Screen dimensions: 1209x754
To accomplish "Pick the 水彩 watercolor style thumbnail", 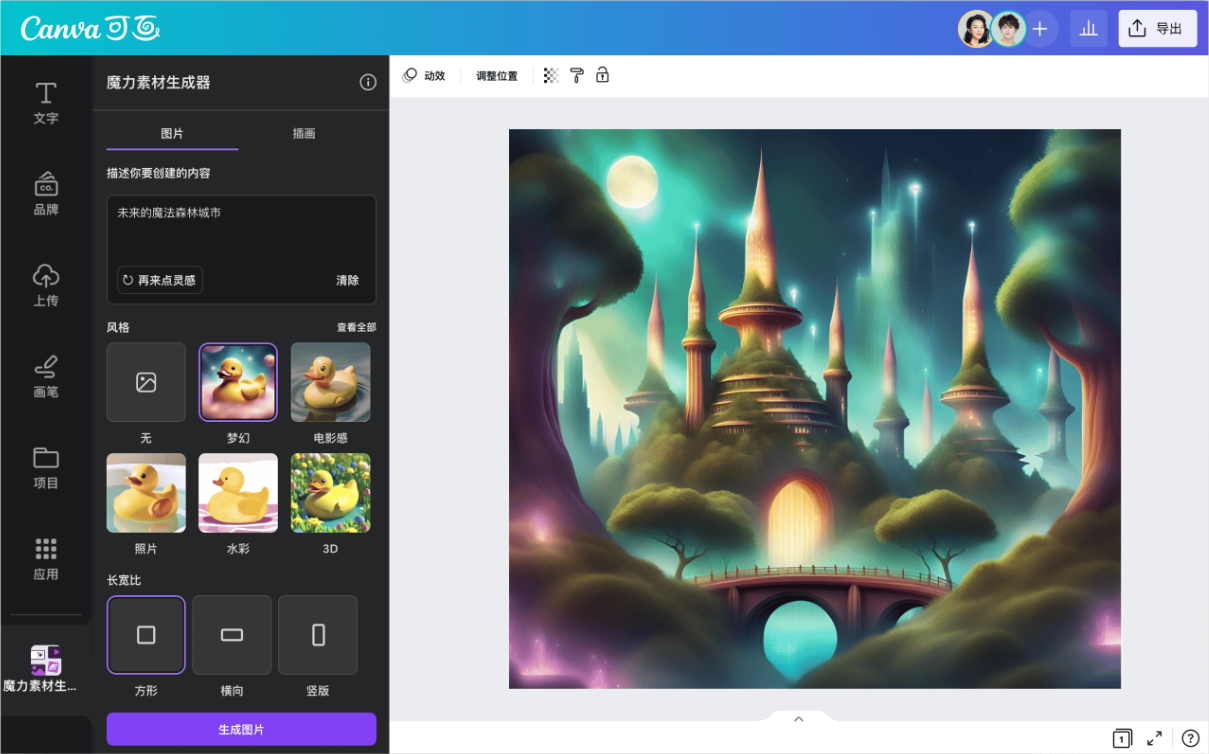I will (238, 493).
